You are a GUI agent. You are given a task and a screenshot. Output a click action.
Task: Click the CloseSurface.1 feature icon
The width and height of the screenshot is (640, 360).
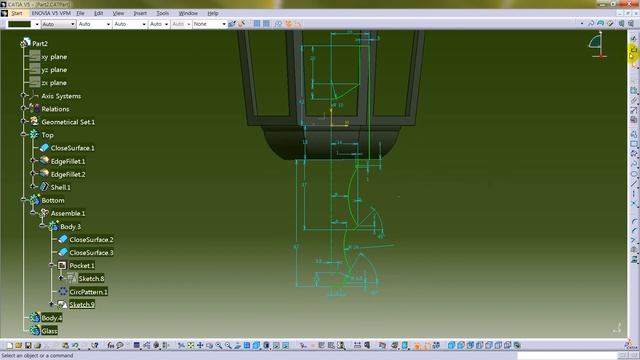point(44,148)
